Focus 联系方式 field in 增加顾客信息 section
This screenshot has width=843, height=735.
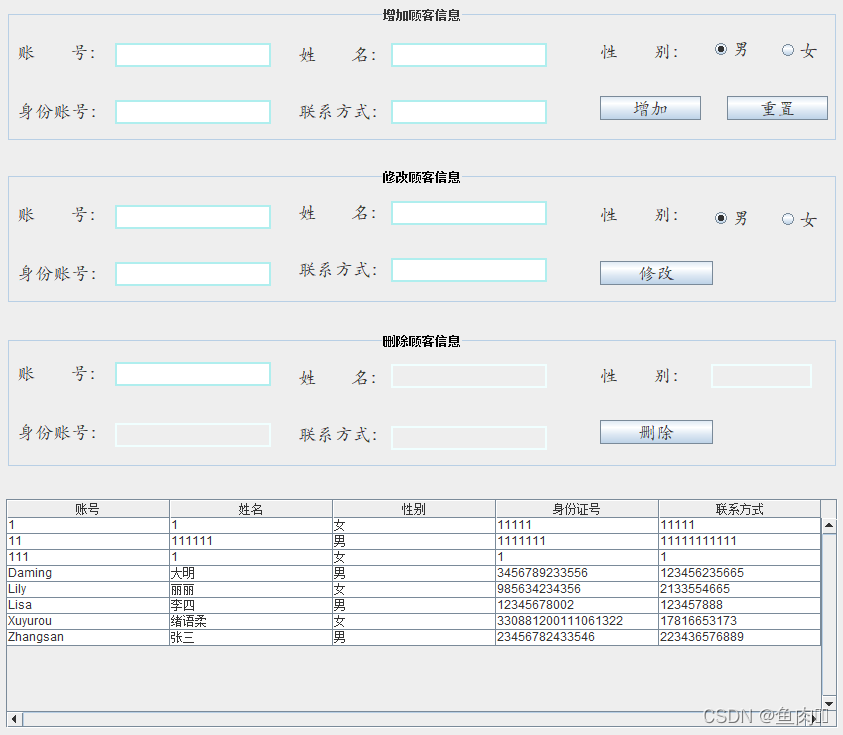[x=469, y=112]
